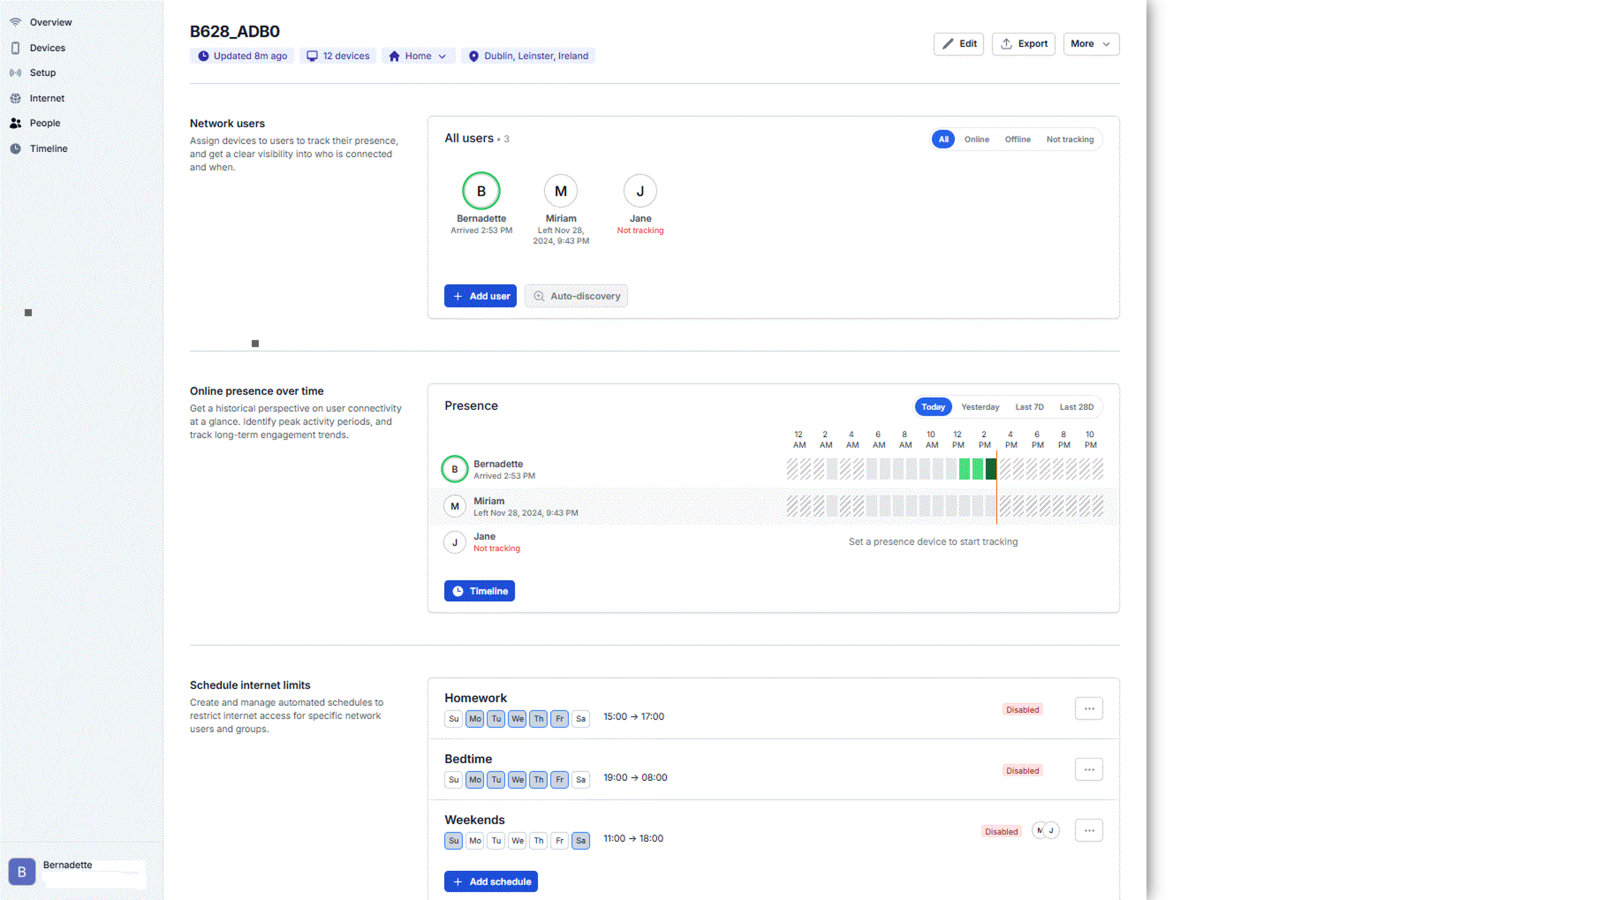The height and width of the screenshot is (900, 1600).
Task: Click the Internet globe icon
Action: [15, 98]
